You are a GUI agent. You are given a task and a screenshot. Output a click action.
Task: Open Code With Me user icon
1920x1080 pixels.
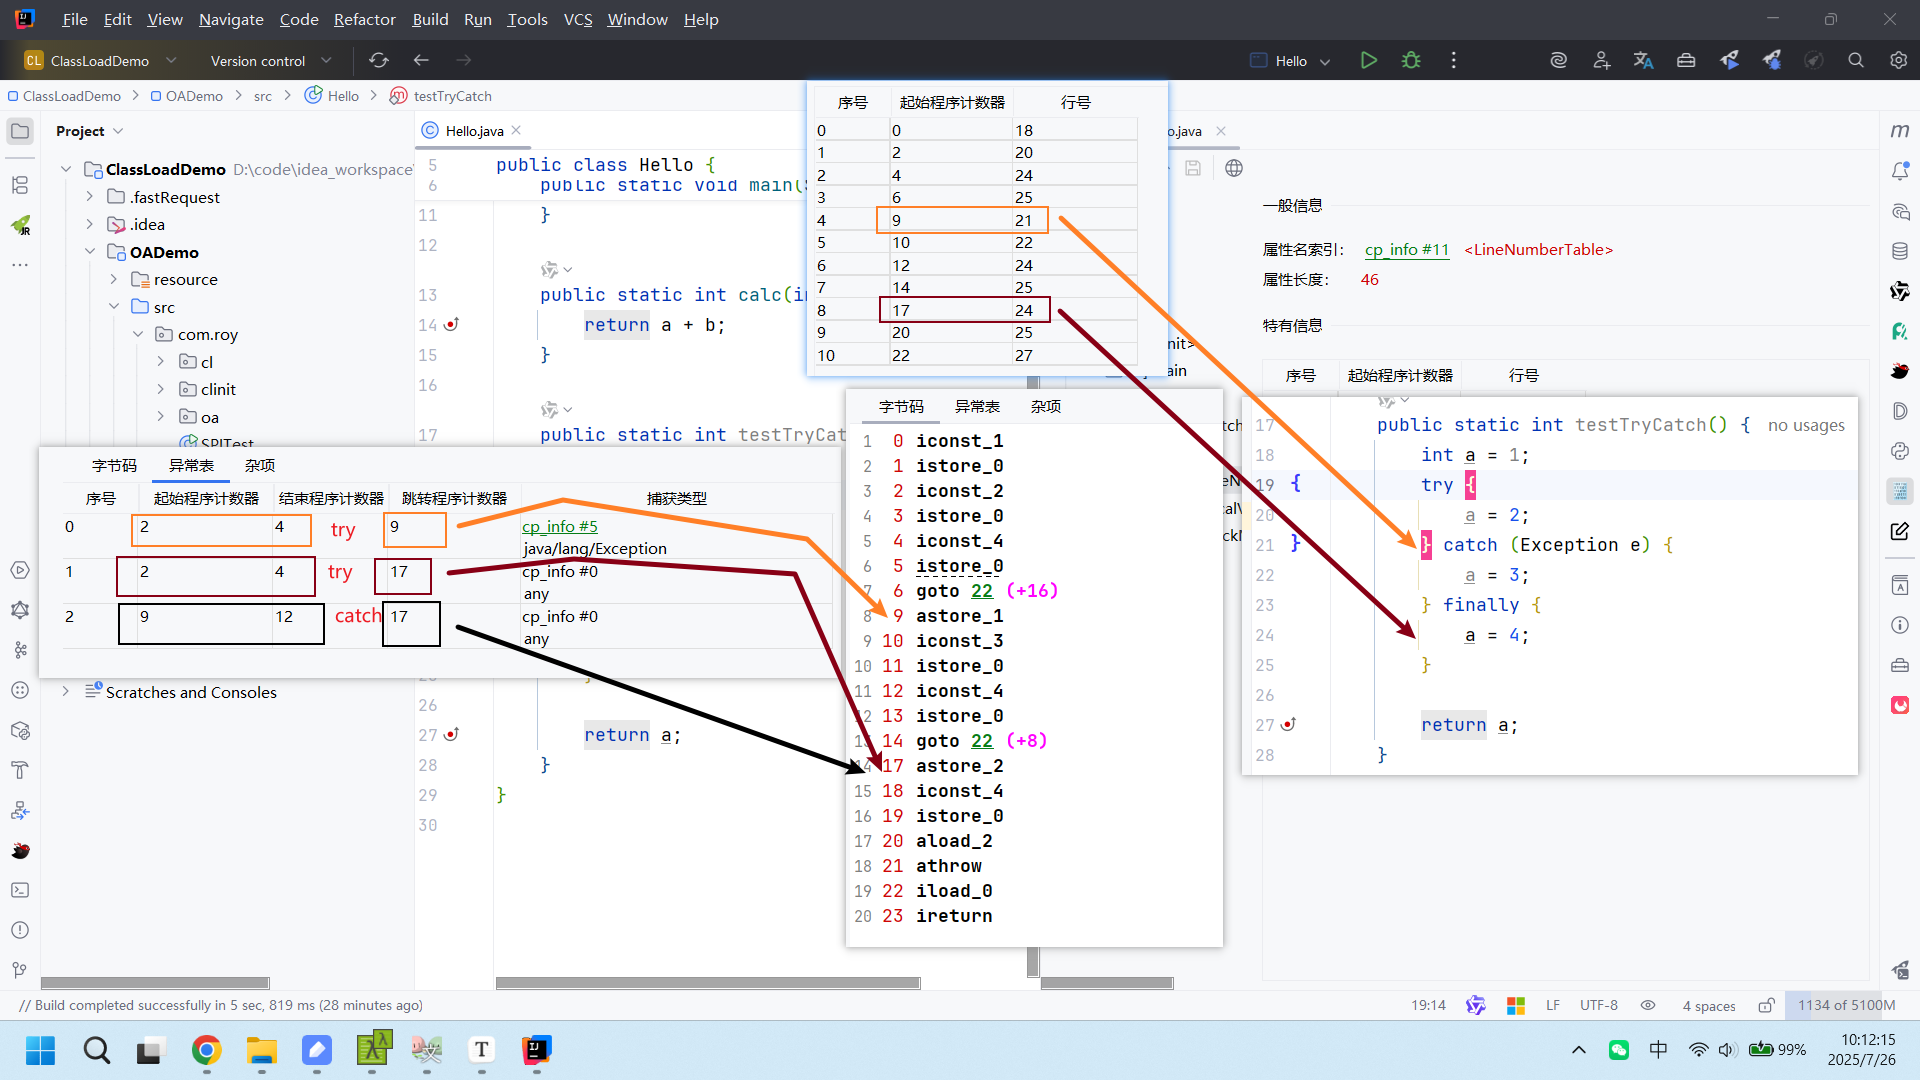pyautogui.click(x=1601, y=60)
